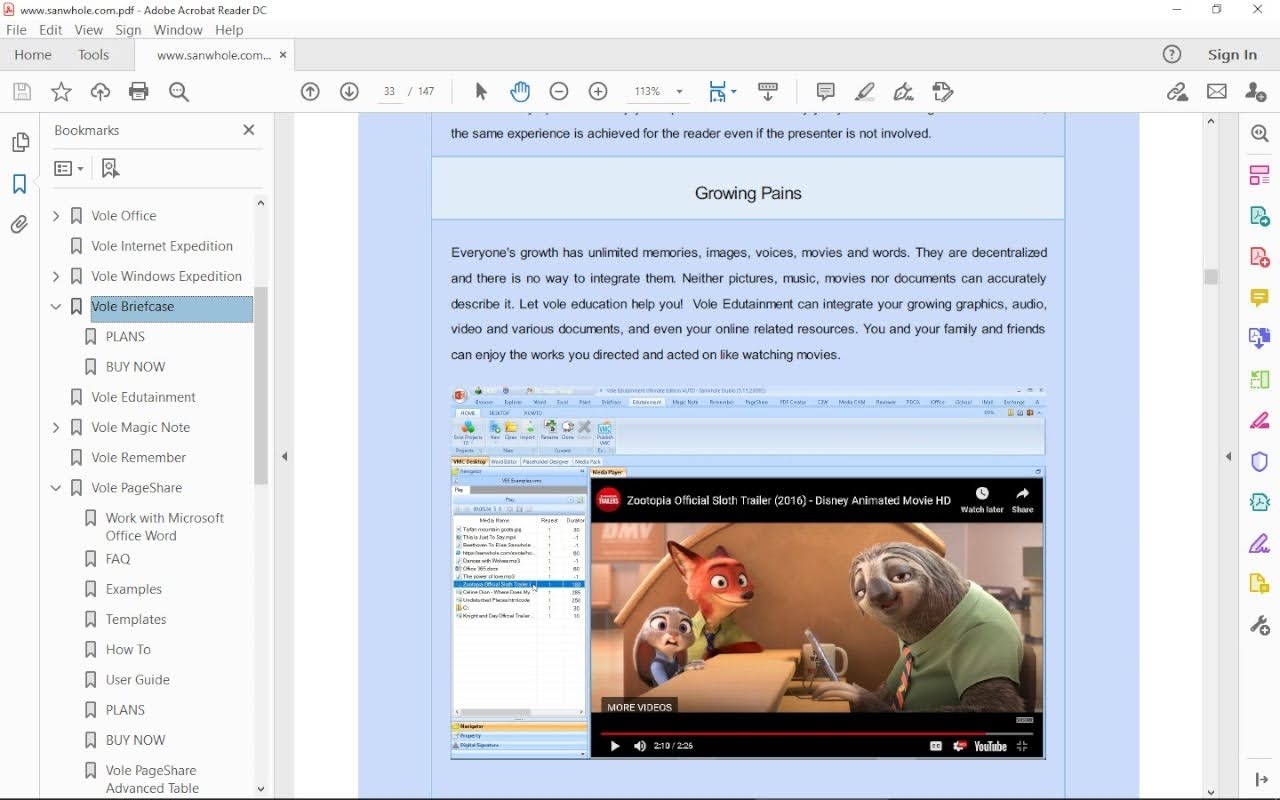Expand the right tools pane arrow at bottom

pyautogui.click(x=1260, y=780)
